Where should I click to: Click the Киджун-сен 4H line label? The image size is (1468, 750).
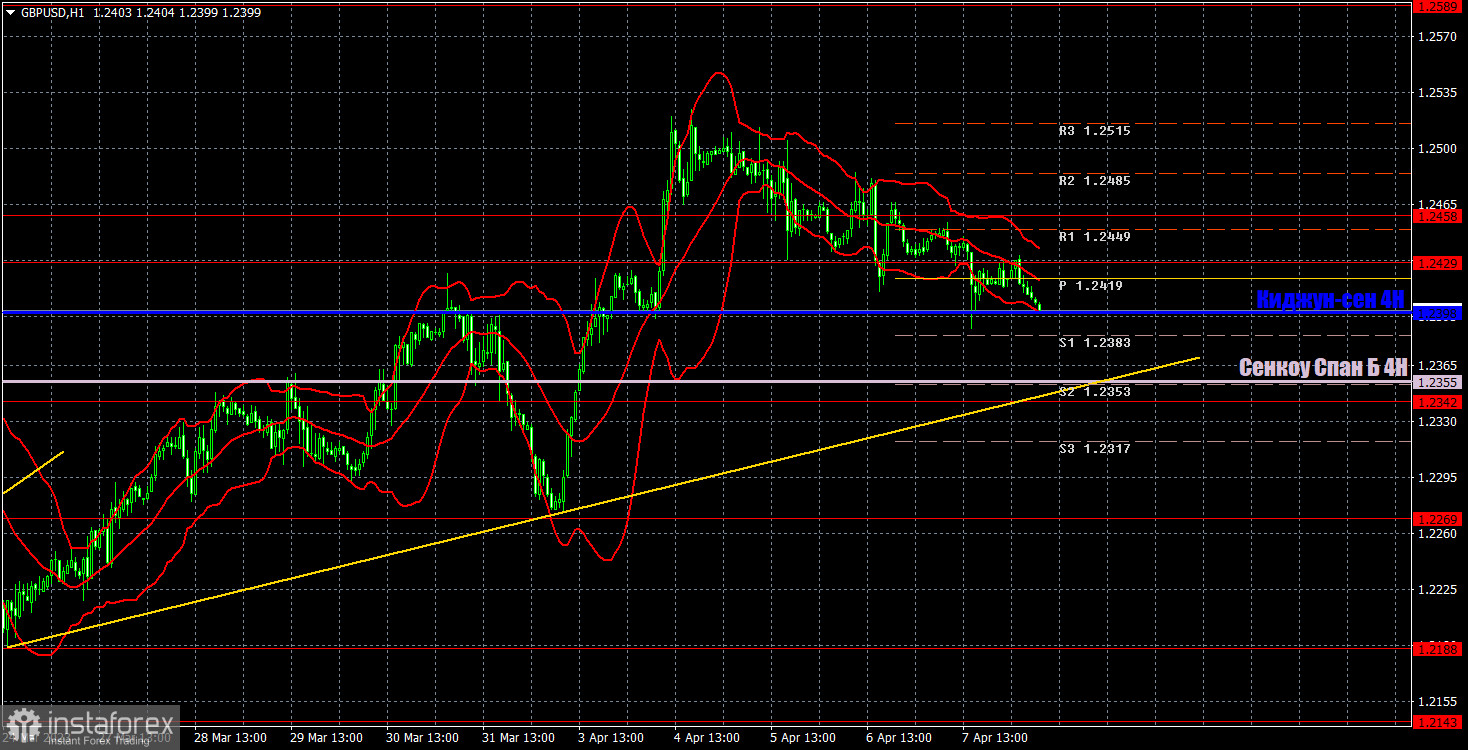pyautogui.click(x=1331, y=298)
